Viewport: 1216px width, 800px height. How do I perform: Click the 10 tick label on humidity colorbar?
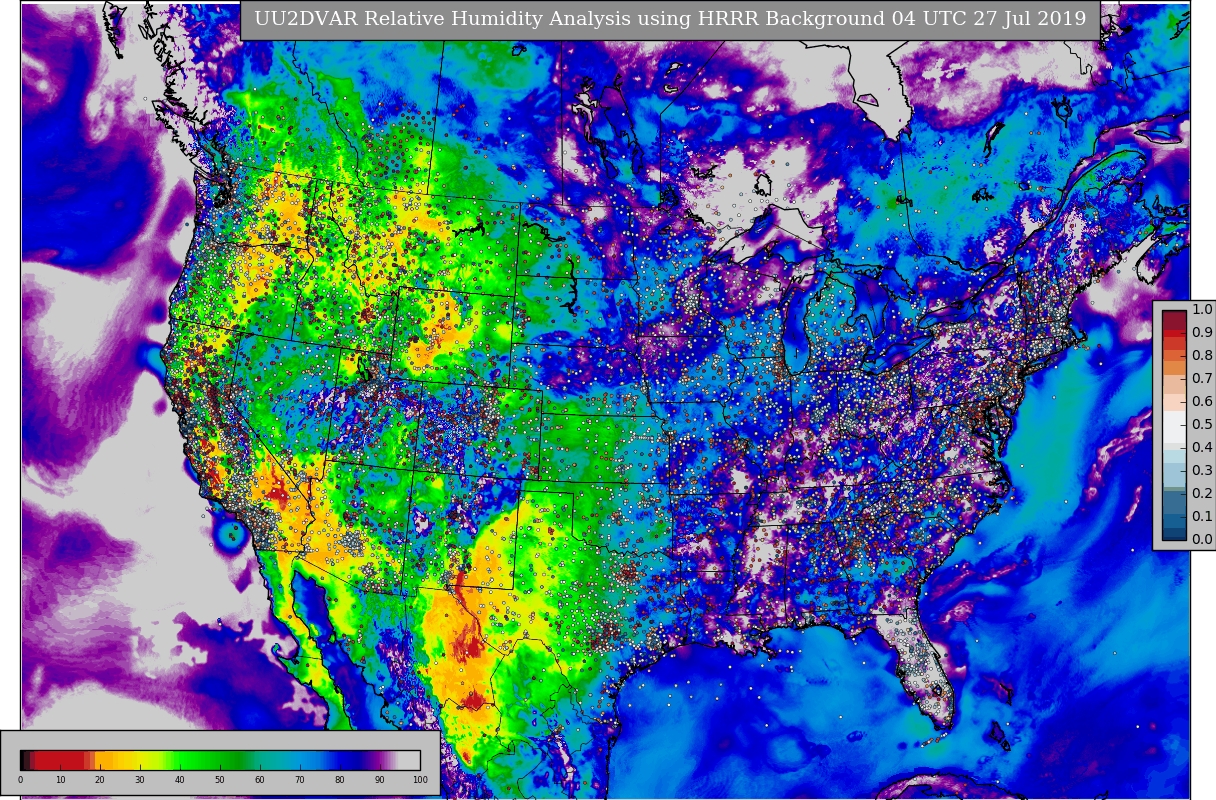click(60, 780)
